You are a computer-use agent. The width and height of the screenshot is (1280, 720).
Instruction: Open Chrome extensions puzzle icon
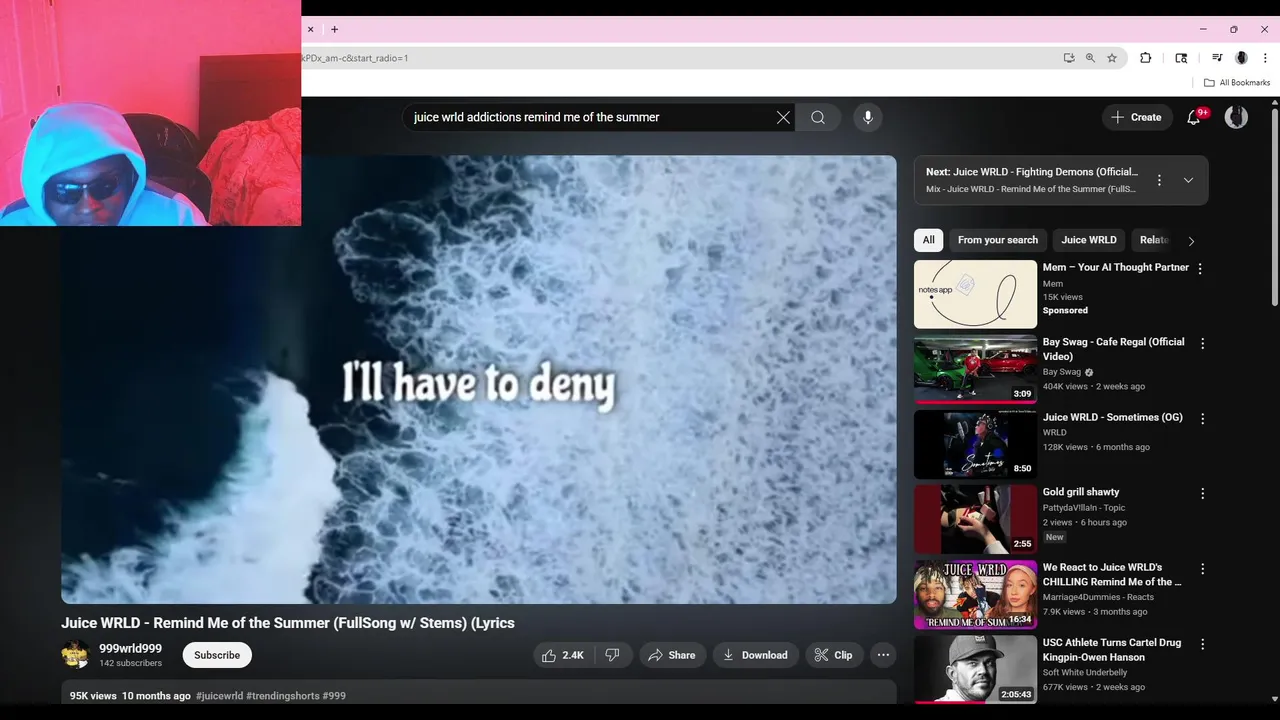click(x=1146, y=58)
